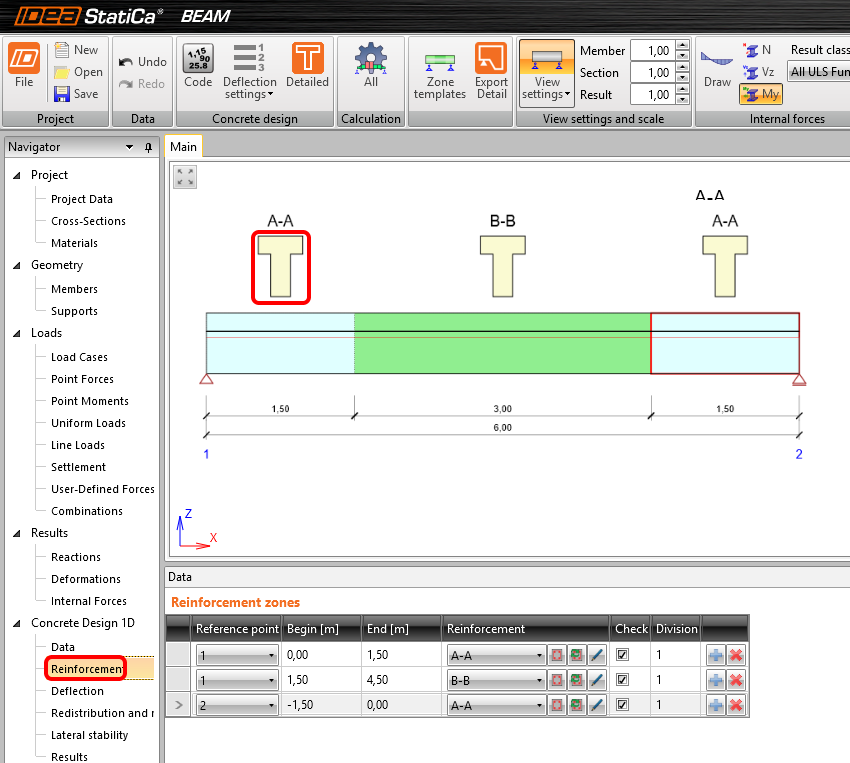Click the fit-to-view icon in Main

point(185,177)
